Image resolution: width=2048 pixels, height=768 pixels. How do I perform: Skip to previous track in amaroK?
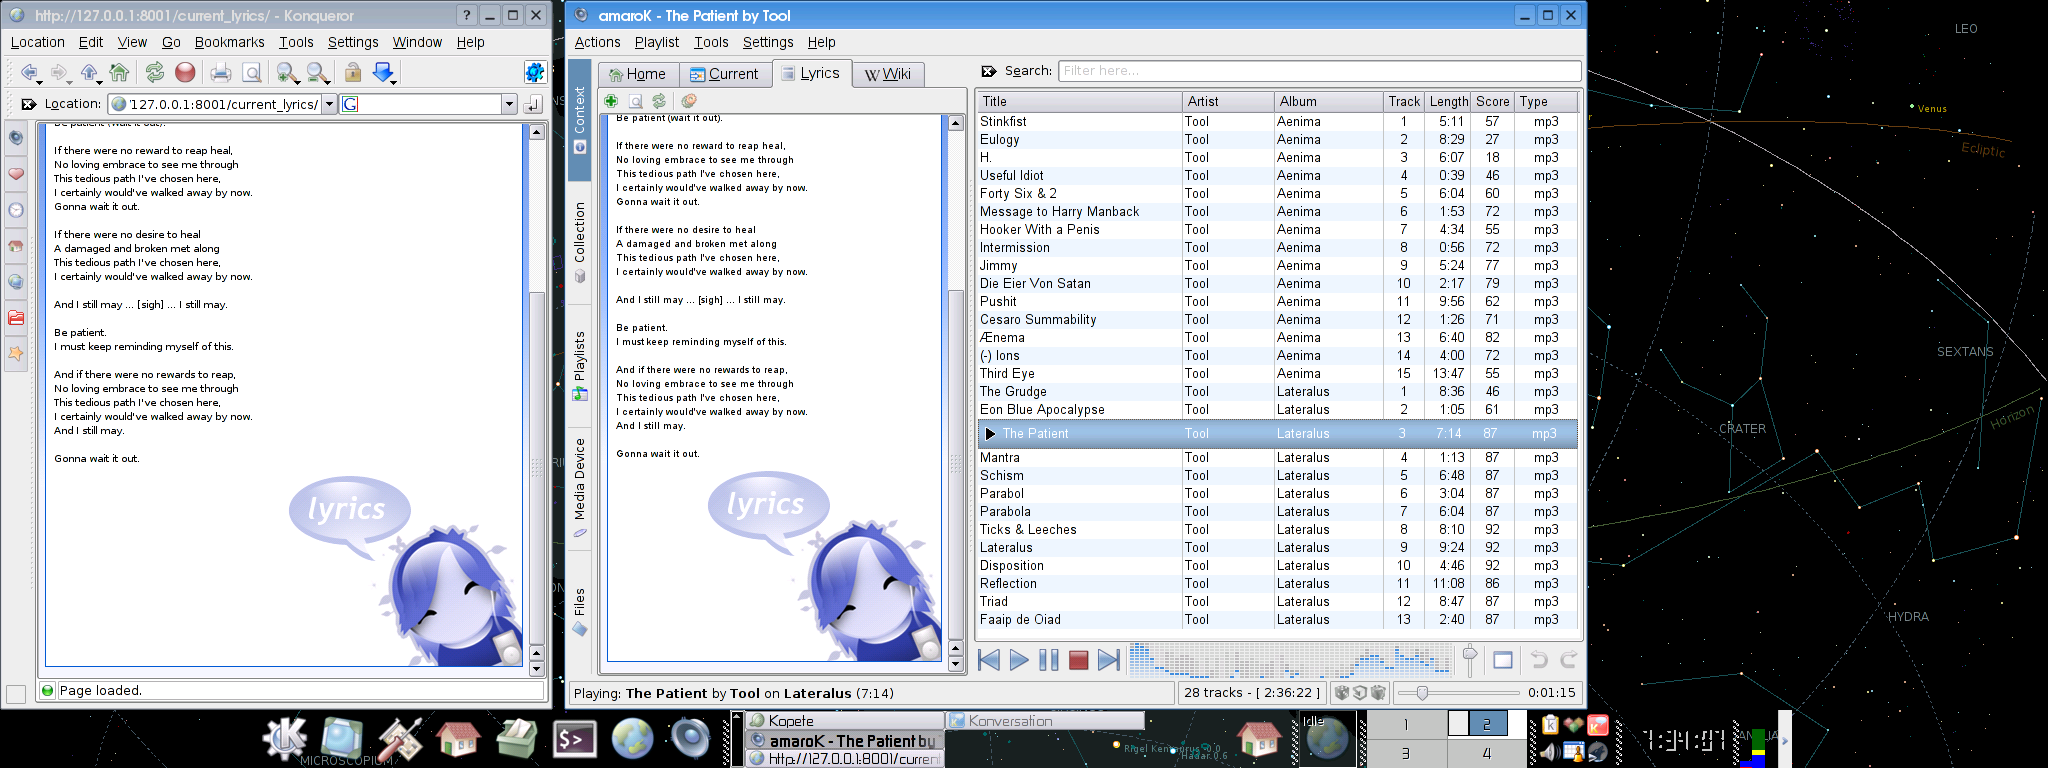point(988,660)
